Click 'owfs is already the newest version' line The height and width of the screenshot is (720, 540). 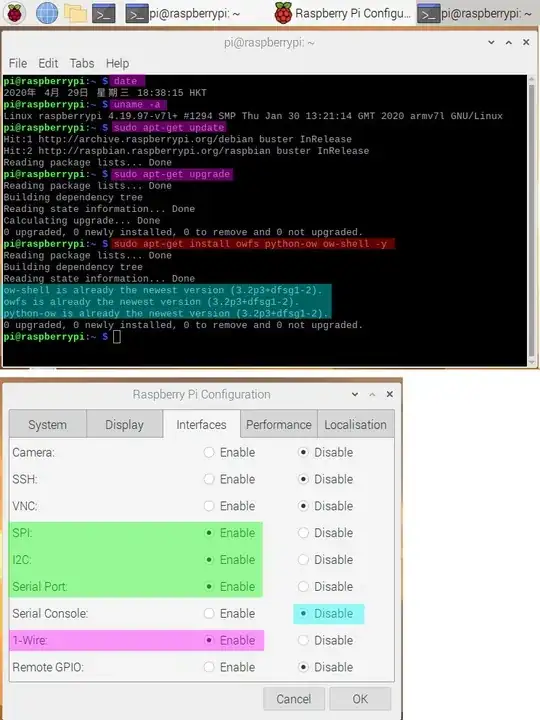pyautogui.click(x=152, y=302)
